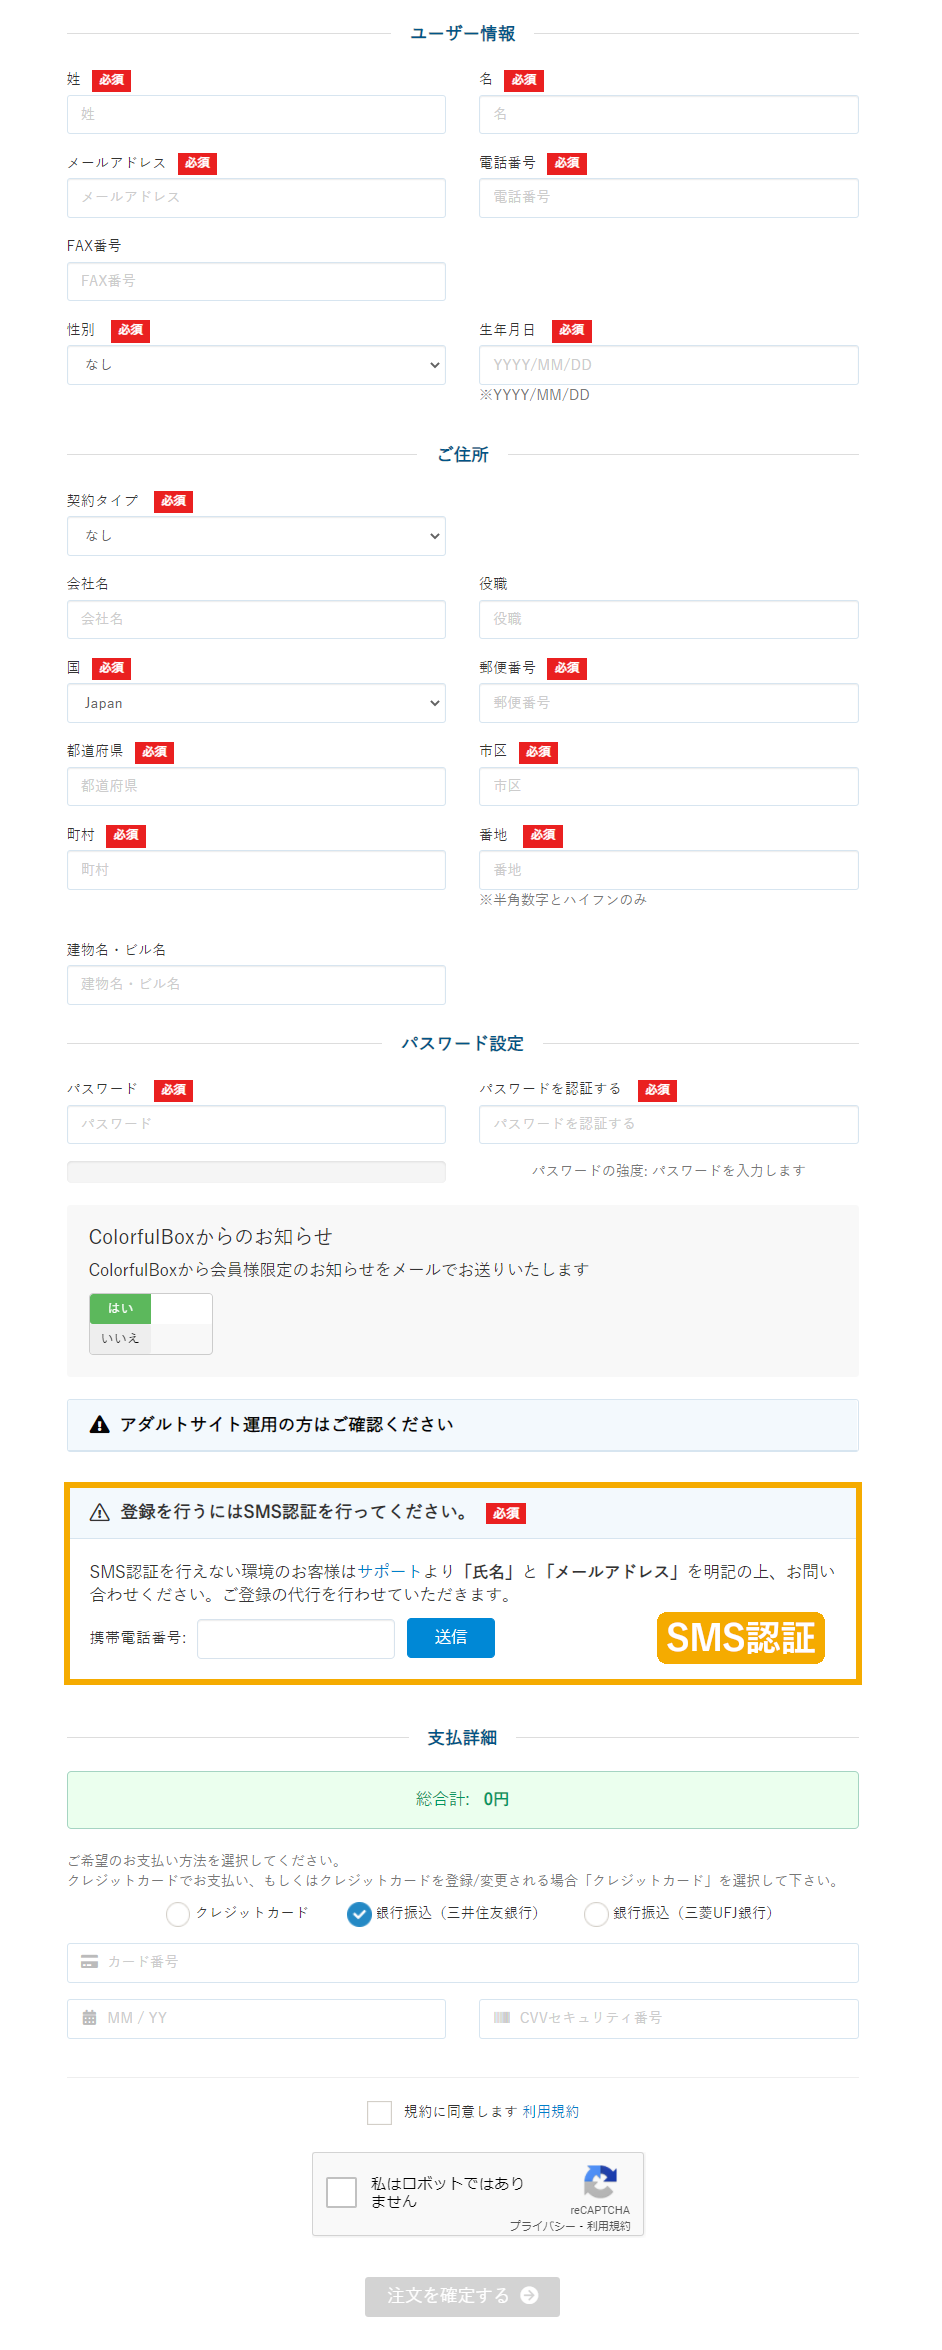Screen dimensions: 942x2350
Task: Click the calendar icon in expiry field
Action: point(90,2018)
